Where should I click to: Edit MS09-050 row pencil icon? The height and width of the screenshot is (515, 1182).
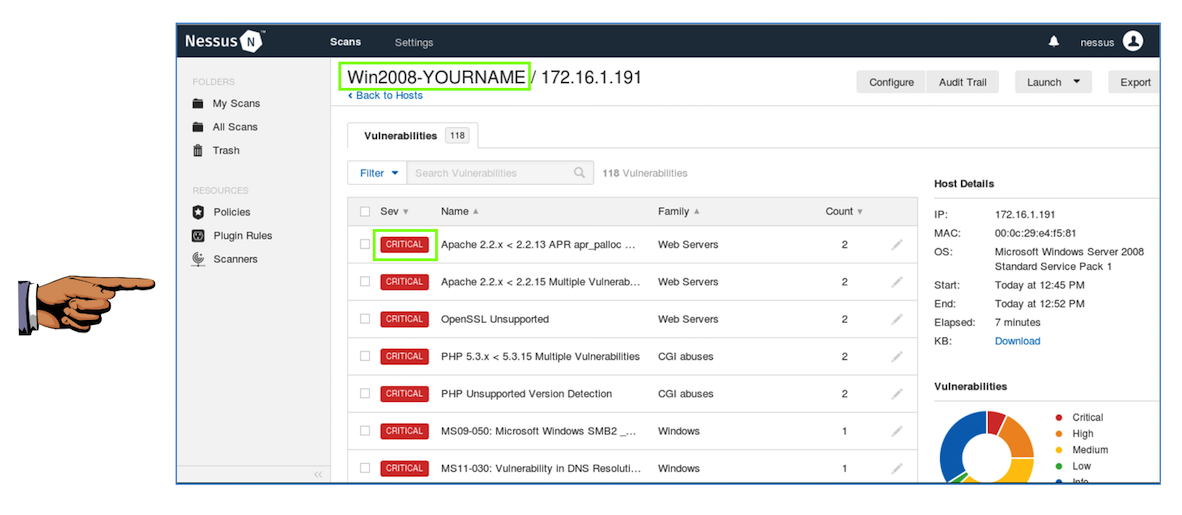click(x=896, y=431)
